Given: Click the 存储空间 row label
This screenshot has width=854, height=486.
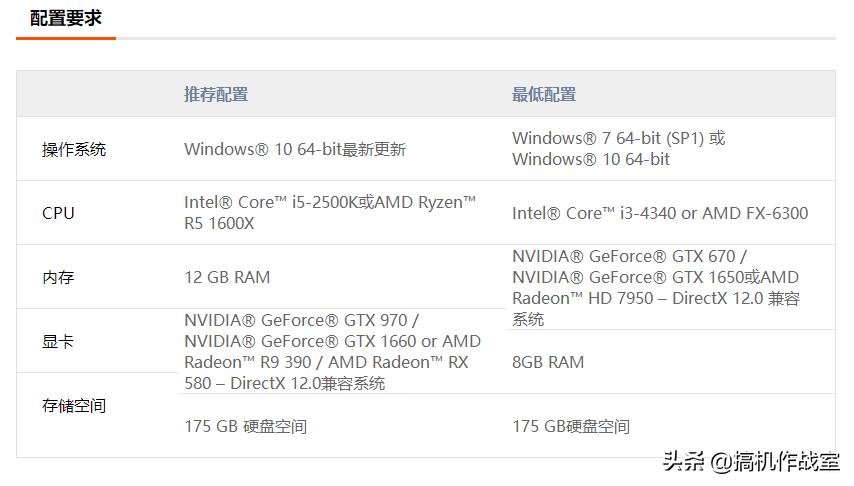Looking at the screenshot, I should 74,405.
